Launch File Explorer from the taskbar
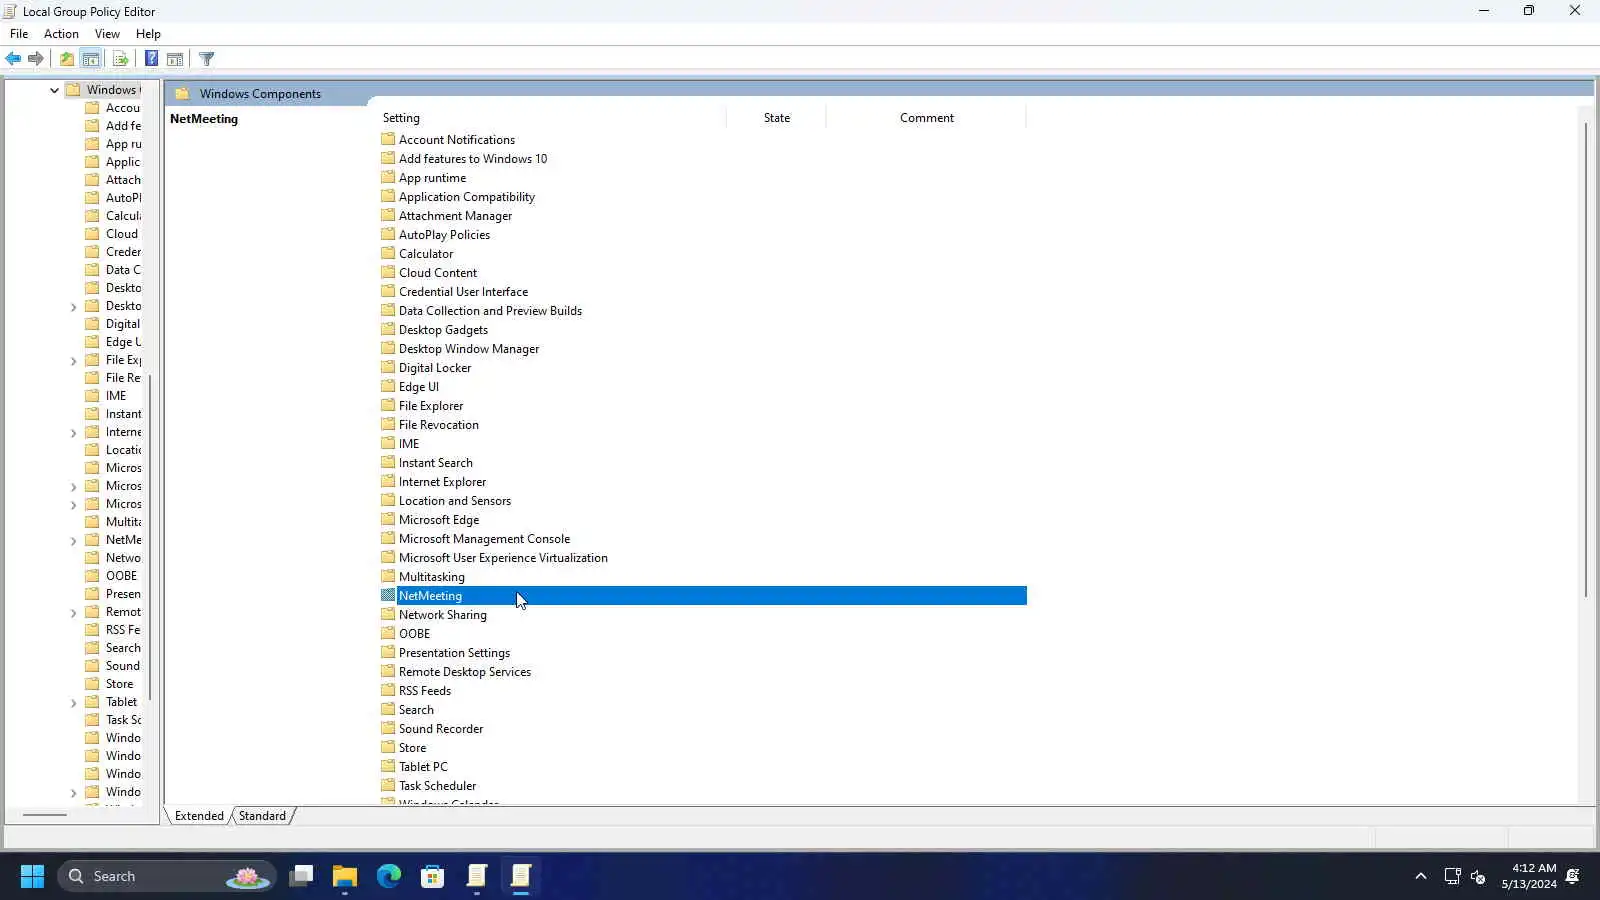The width and height of the screenshot is (1600, 900). 345,876
